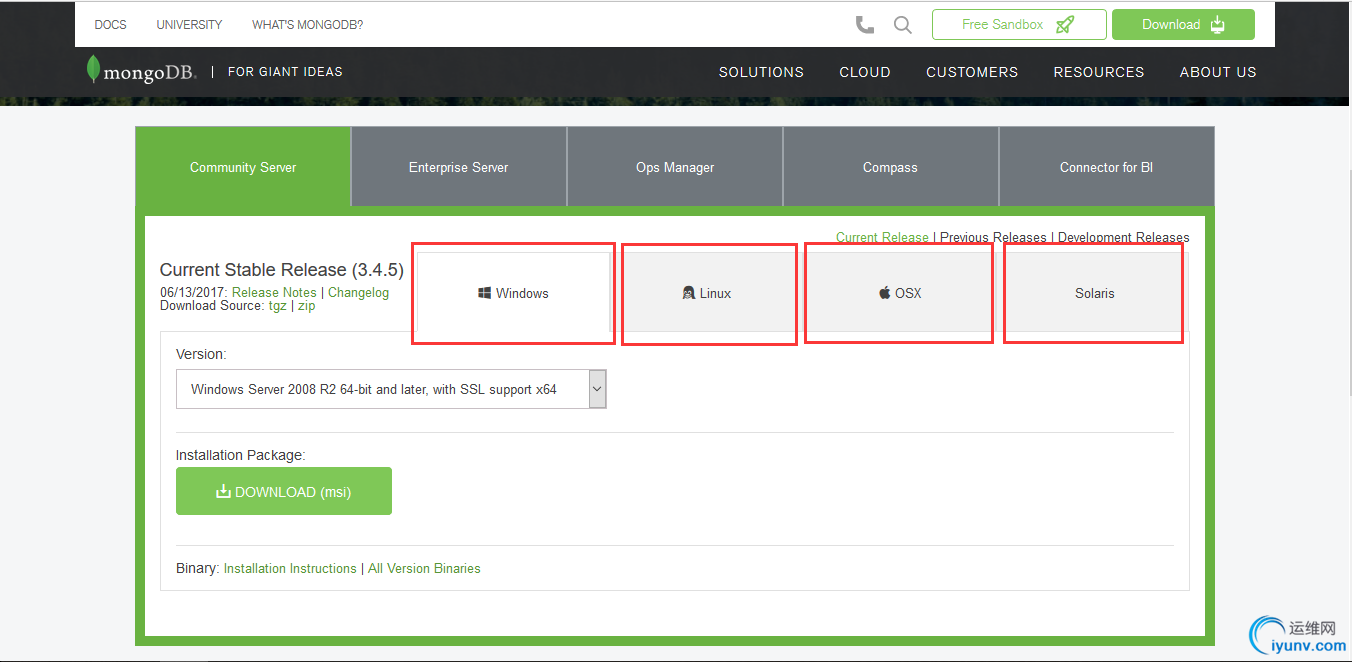Switch to the Ops Manager tab
1352x662 pixels.
[x=675, y=167]
